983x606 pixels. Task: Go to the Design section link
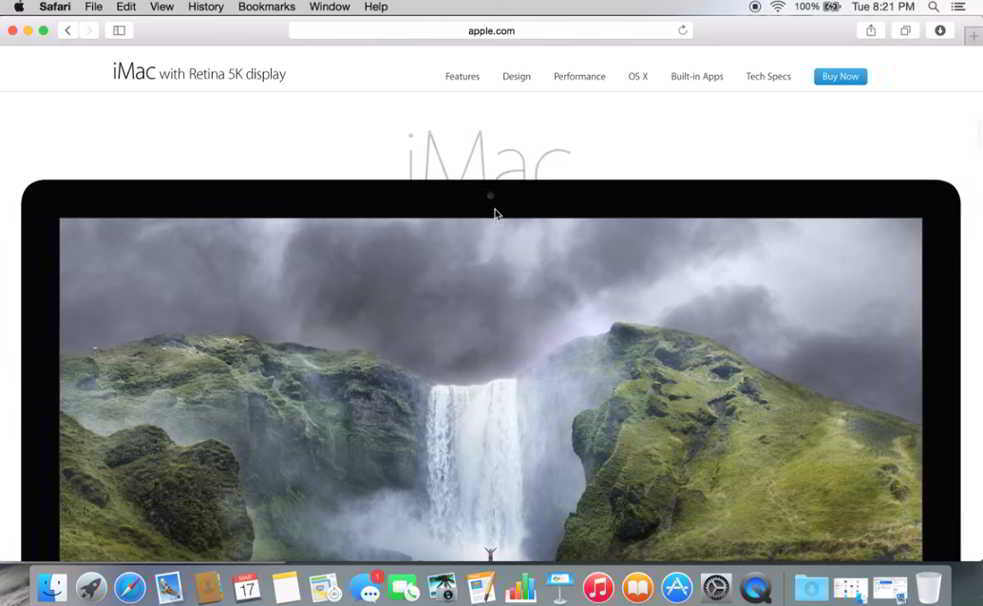517,76
